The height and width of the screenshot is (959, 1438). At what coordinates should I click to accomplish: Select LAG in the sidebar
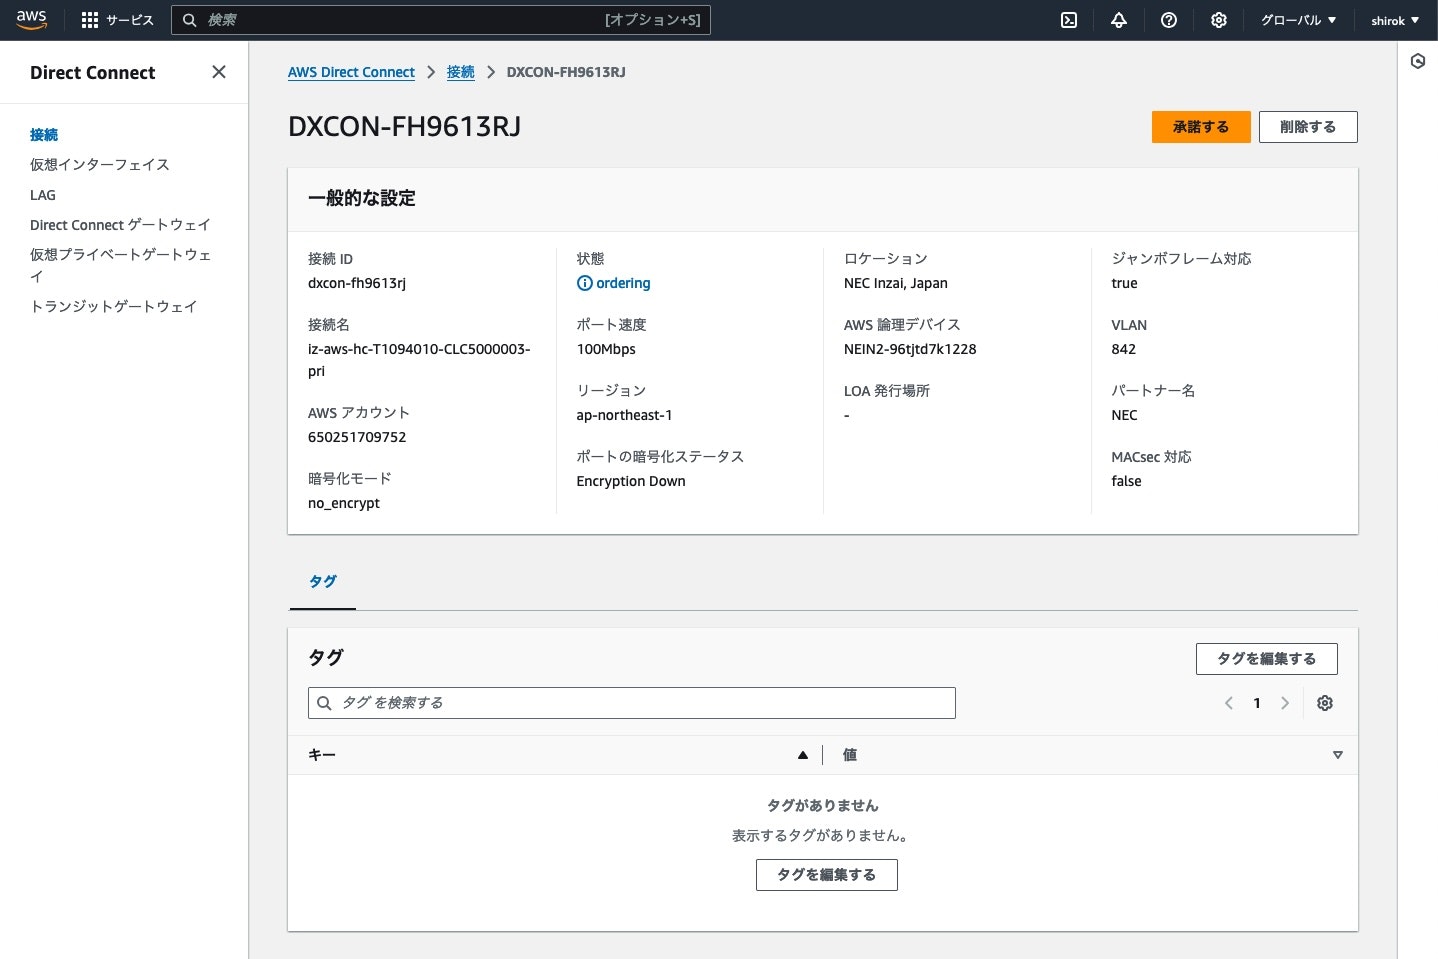[x=43, y=195]
